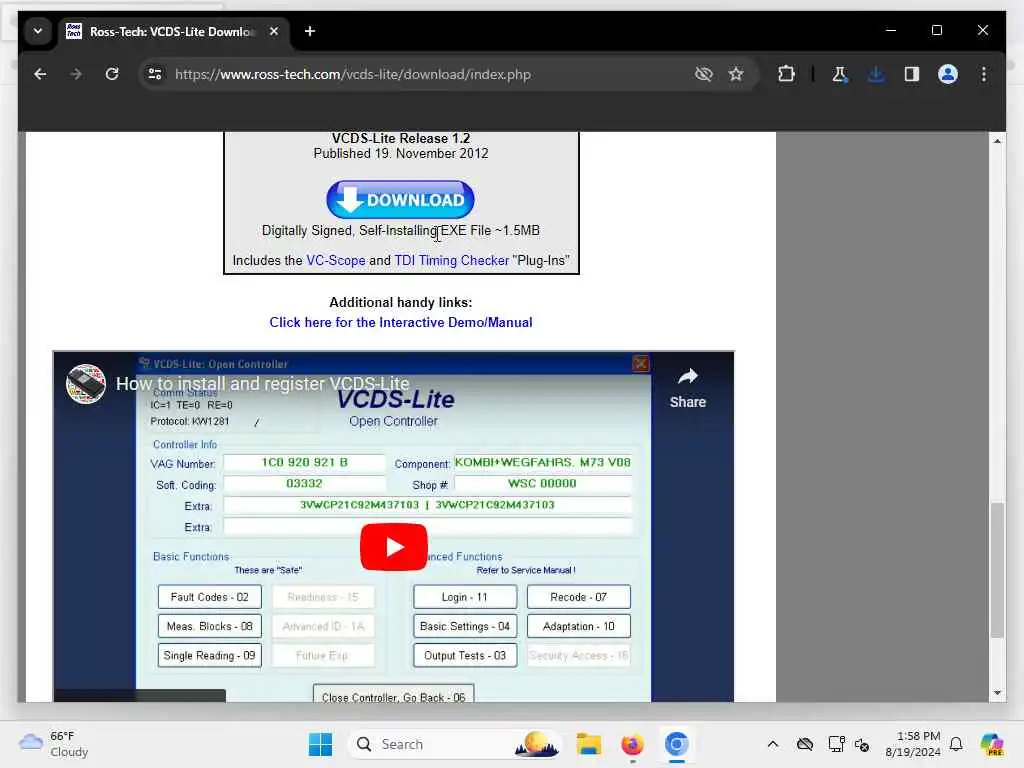The image size is (1024, 768).
Task: Click the browser forward arrow
Action: click(x=76, y=74)
